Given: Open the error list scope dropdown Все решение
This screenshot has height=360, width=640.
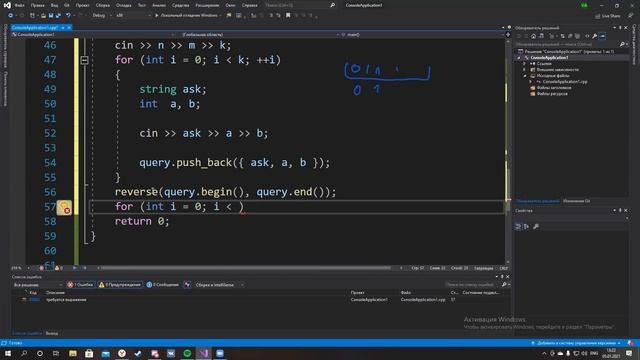Looking at the screenshot, I should (38, 284).
